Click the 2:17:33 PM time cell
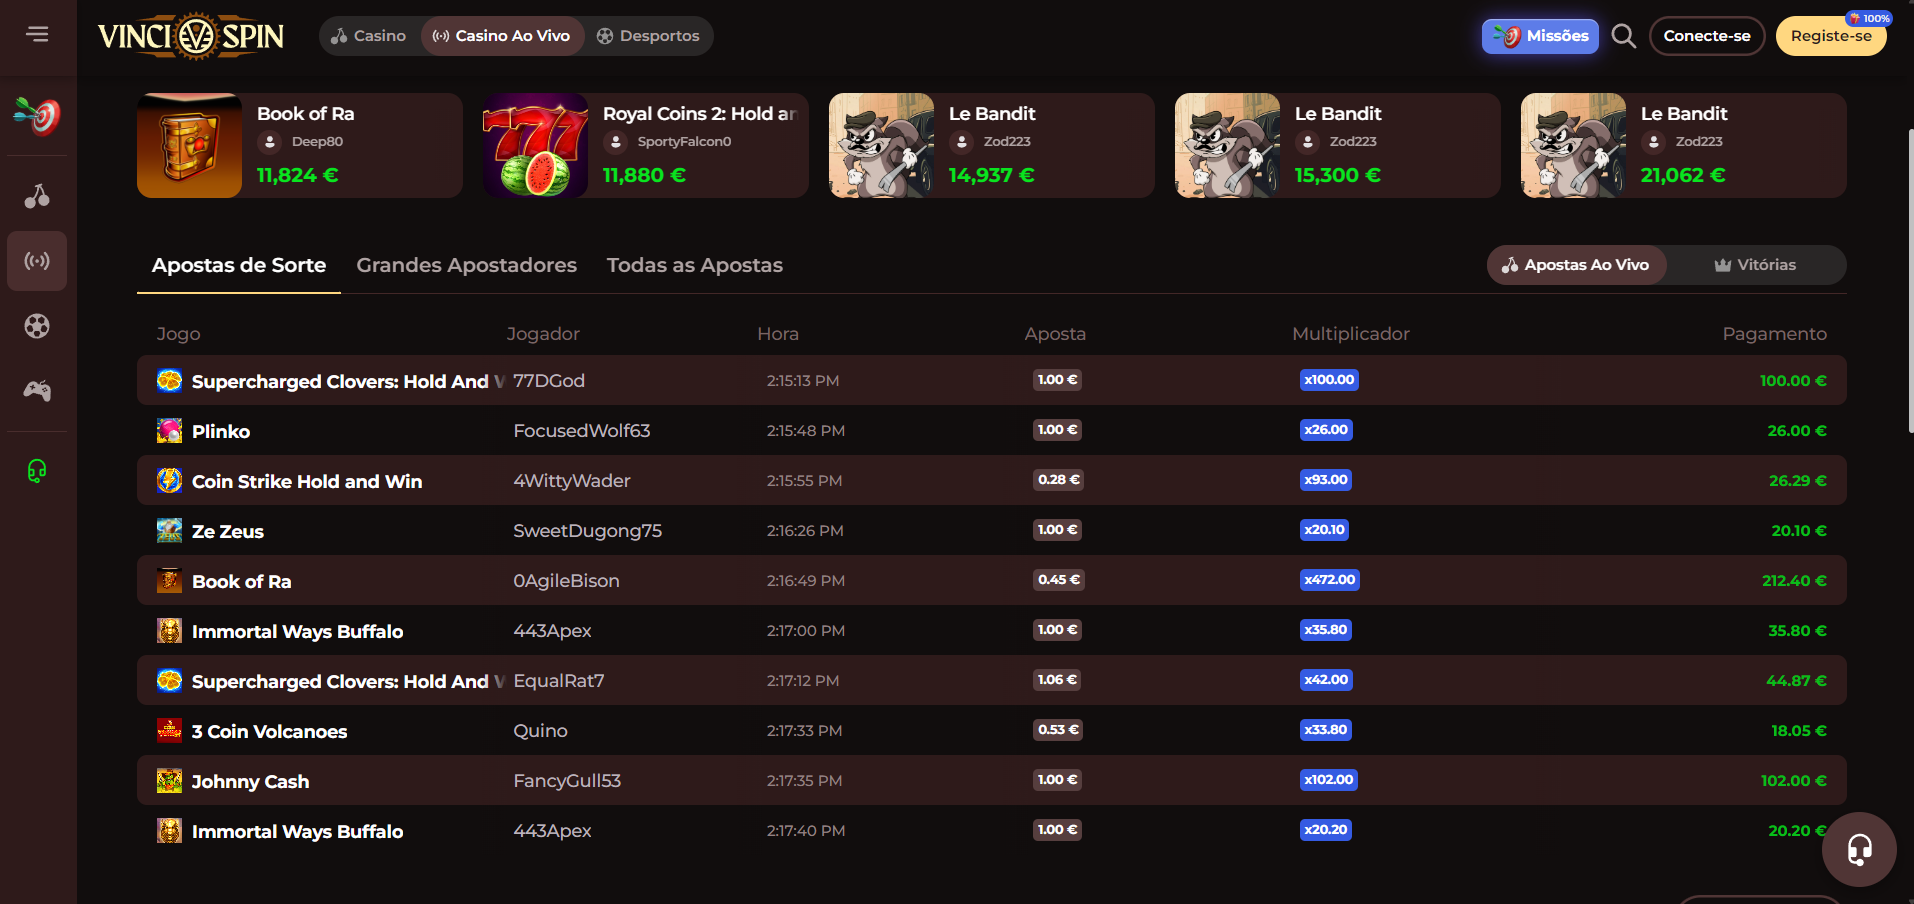1914x904 pixels. point(805,730)
